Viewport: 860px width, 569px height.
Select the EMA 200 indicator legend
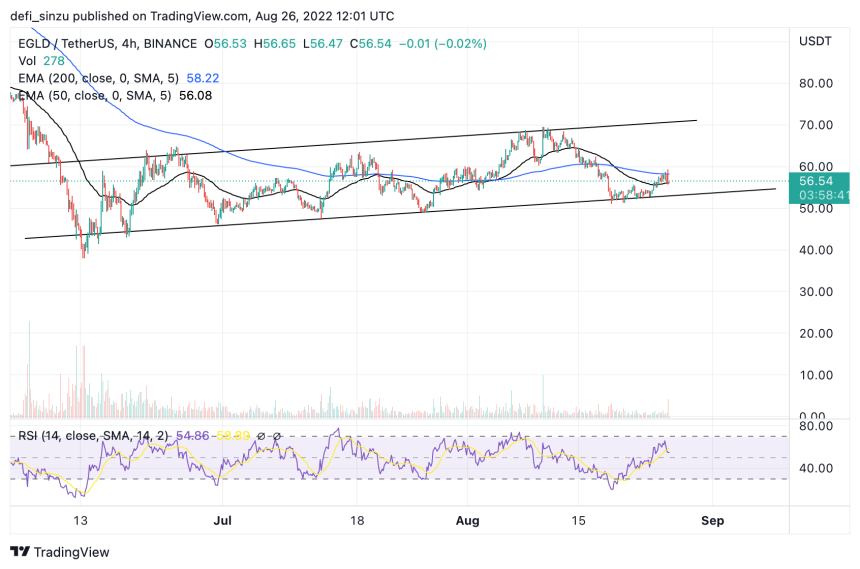(x=118, y=78)
